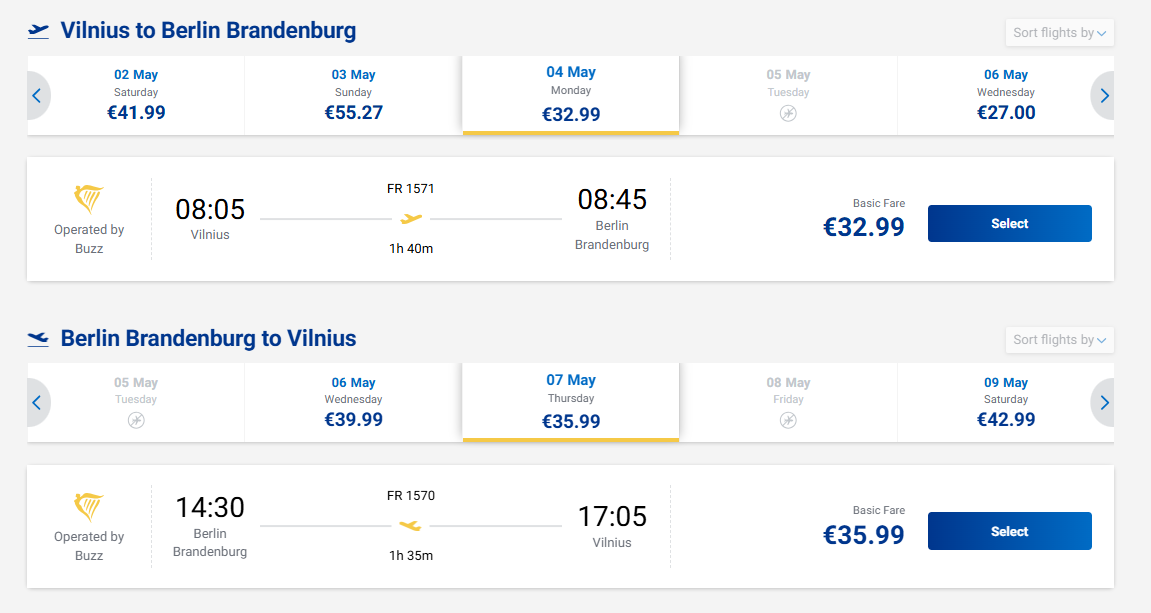This screenshot has width=1151, height=613.
Task: Click the yellow plane icon on FR 1570
Action: (411, 525)
